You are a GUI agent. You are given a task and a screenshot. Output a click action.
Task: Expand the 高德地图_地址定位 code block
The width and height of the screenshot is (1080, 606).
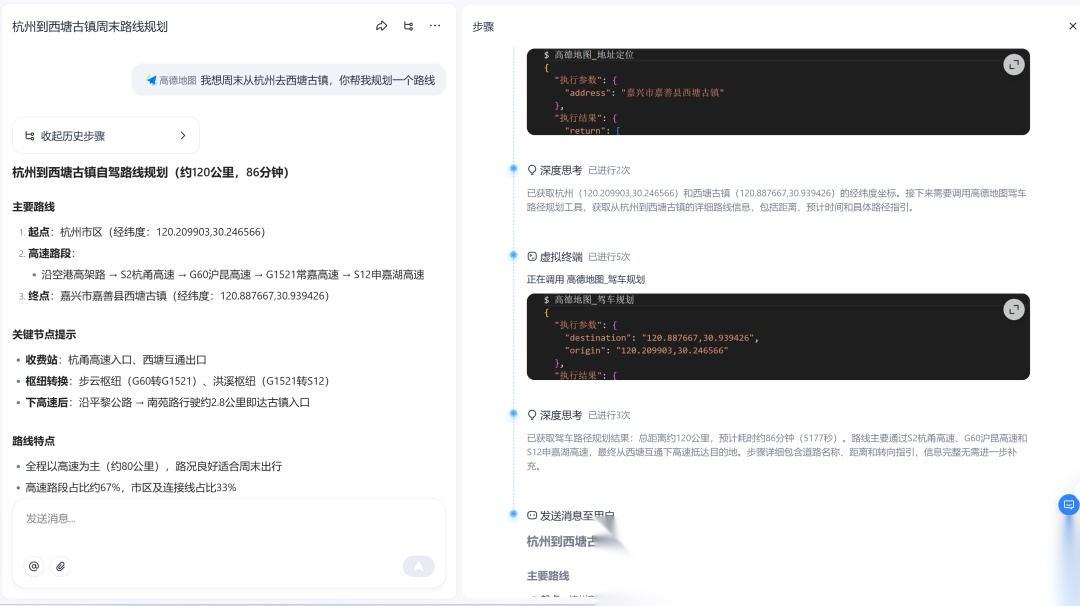1013,65
